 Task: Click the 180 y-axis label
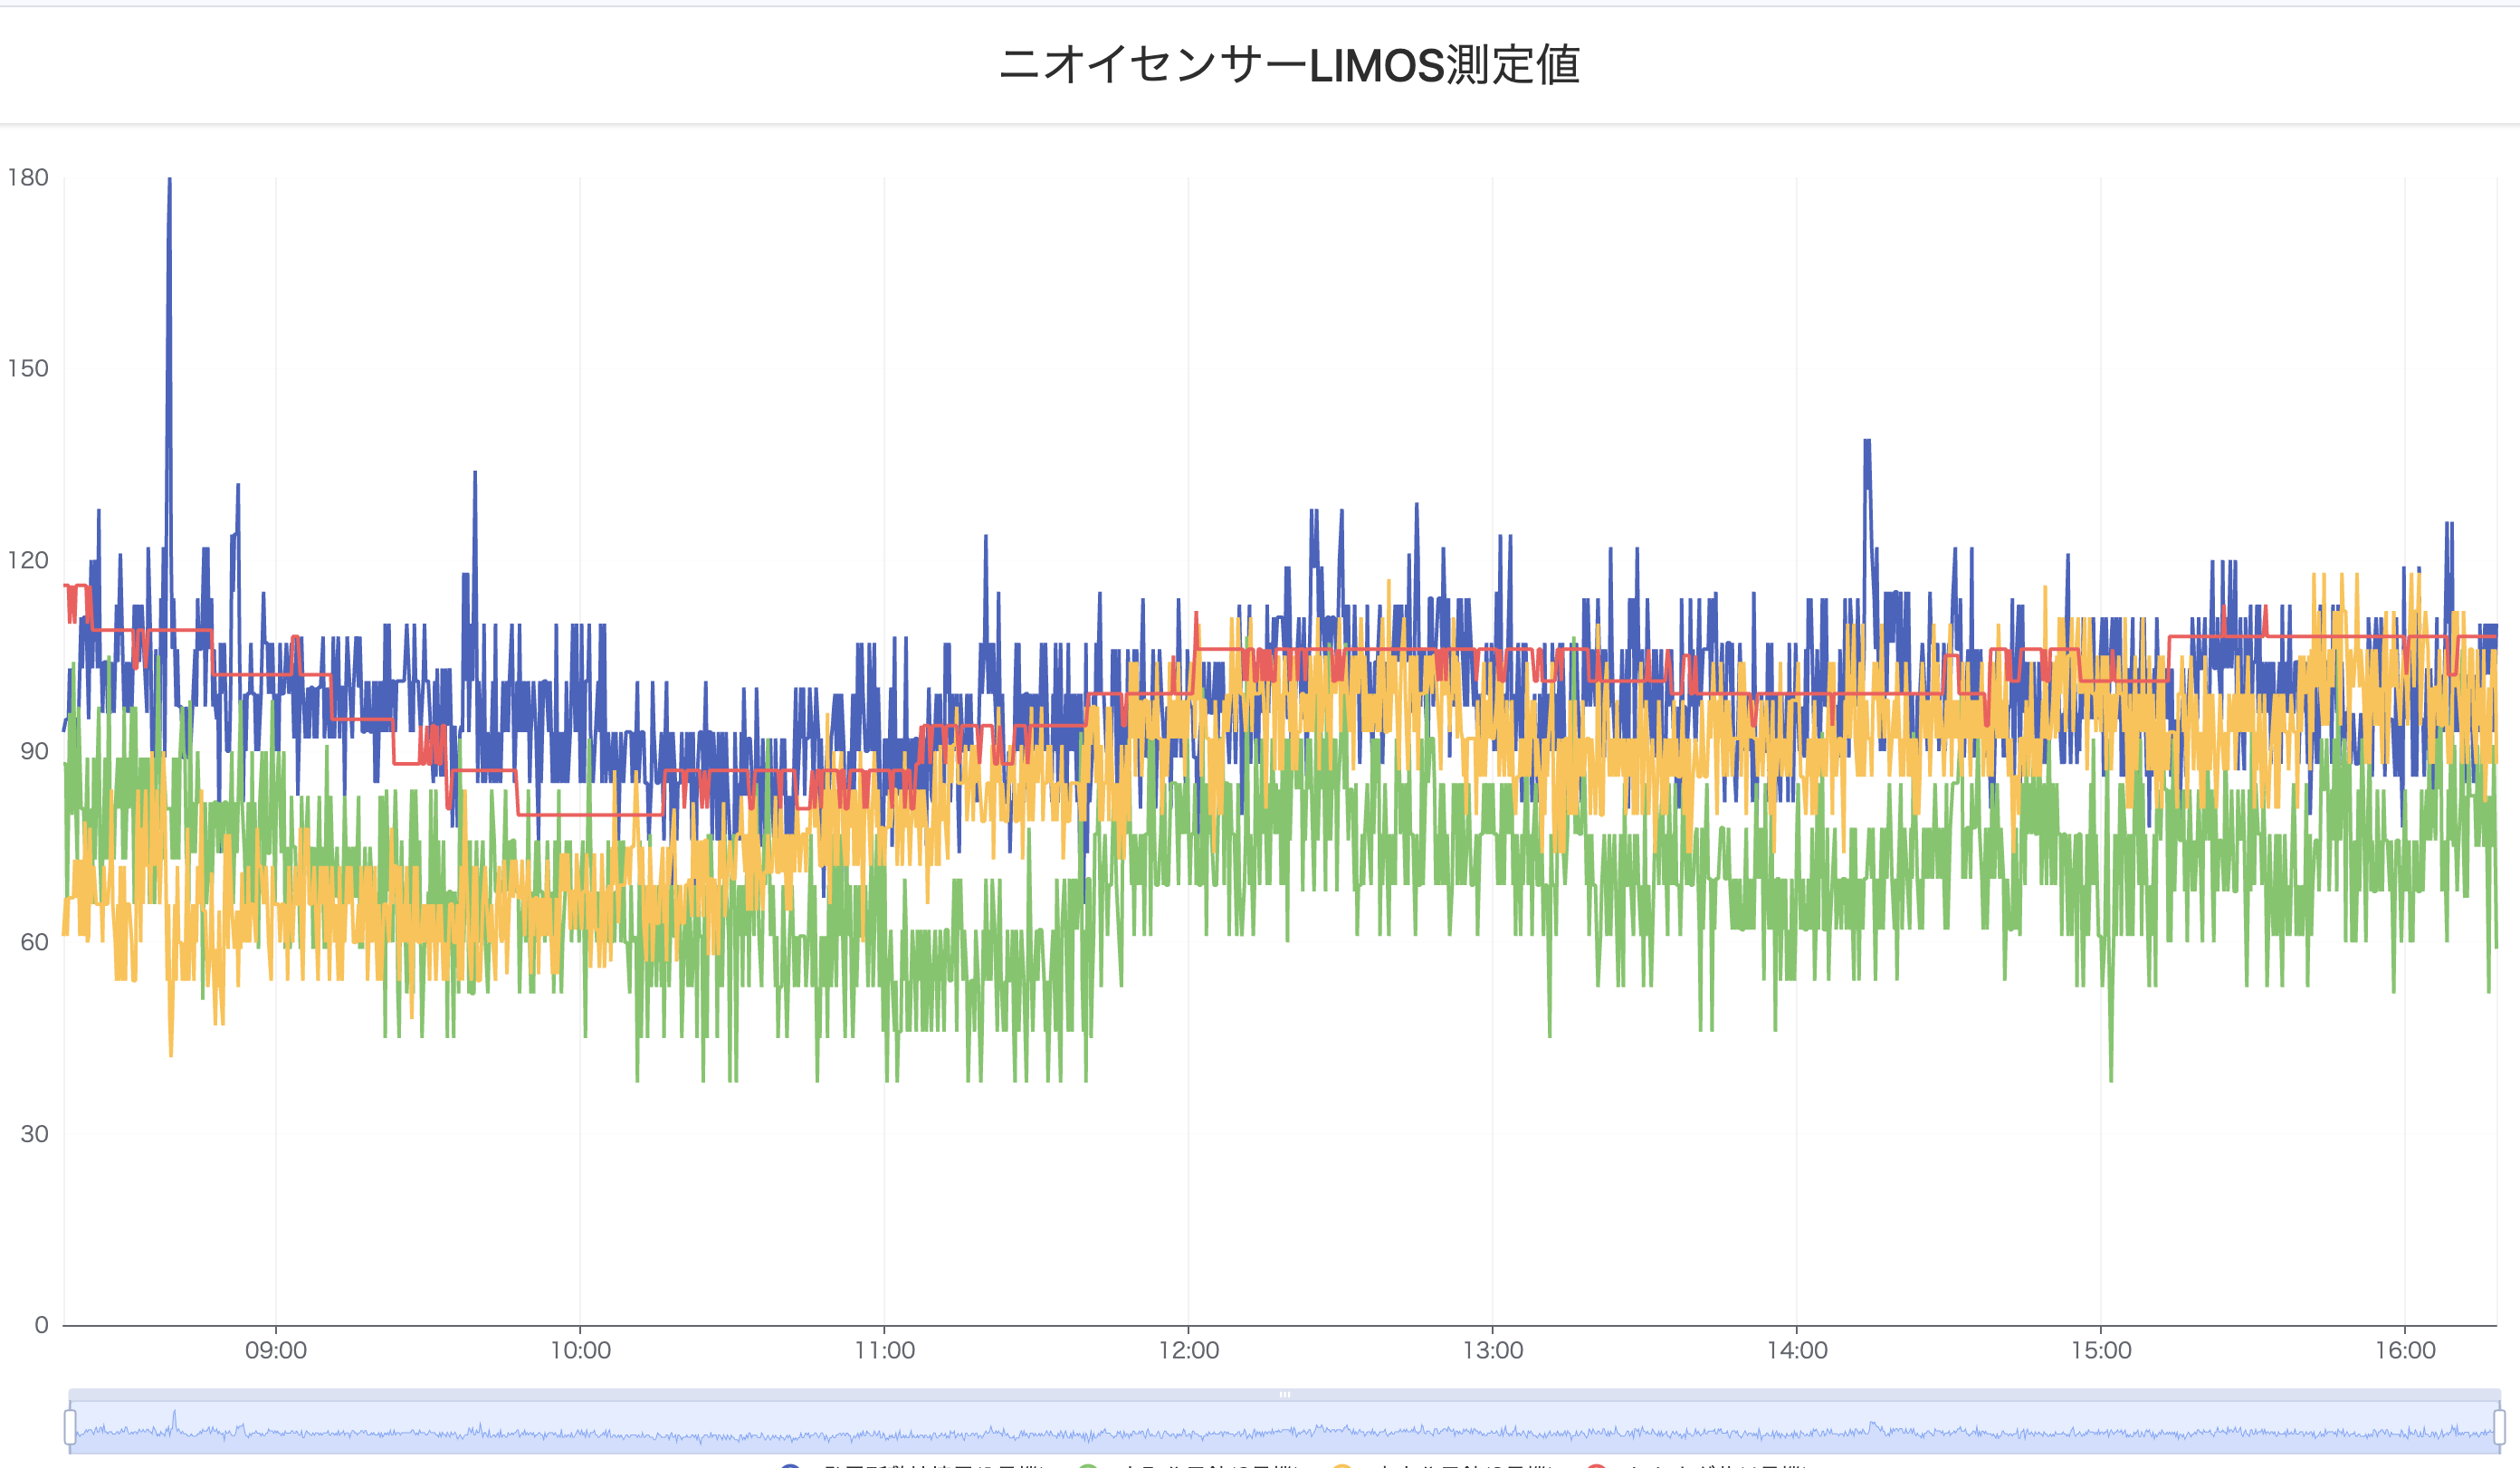28,177
